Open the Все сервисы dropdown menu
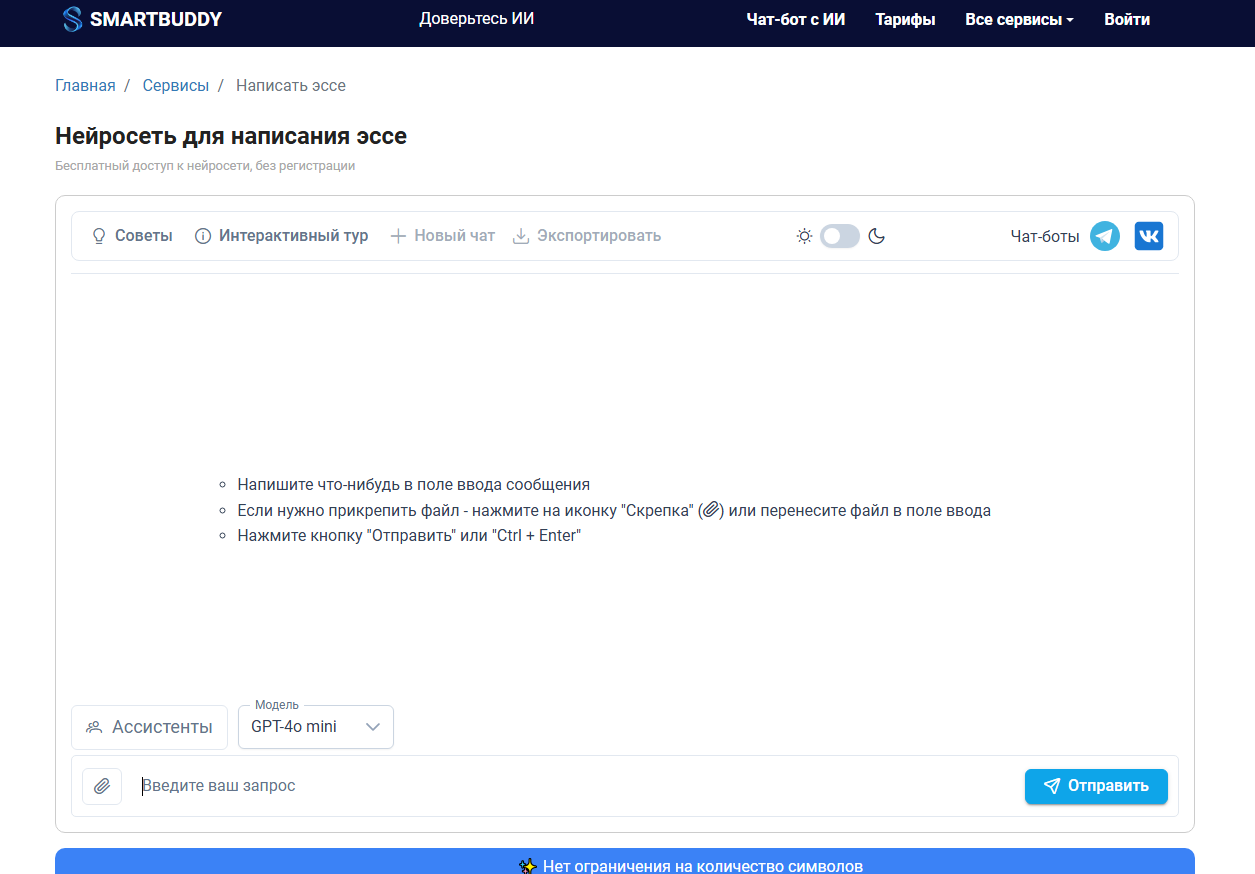The width and height of the screenshot is (1255, 874). [x=1019, y=19]
